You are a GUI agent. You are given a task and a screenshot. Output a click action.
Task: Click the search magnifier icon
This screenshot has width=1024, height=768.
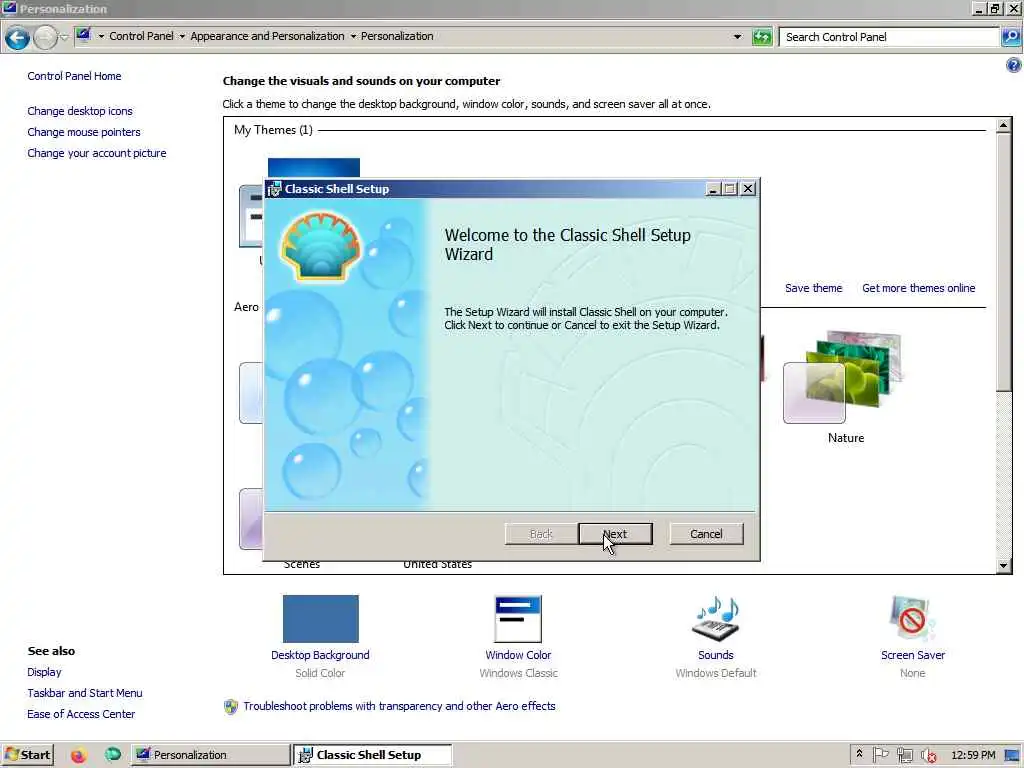(x=1011, y=37)
